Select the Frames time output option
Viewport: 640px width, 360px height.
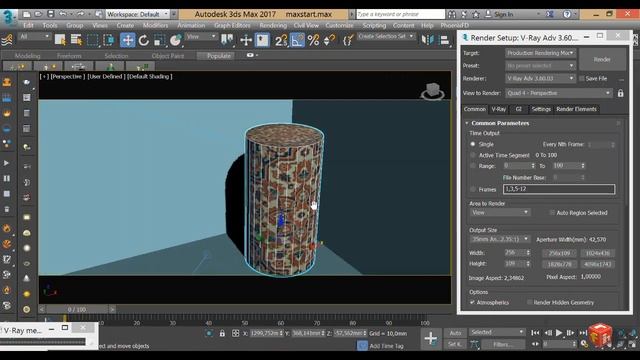[473, 189]
